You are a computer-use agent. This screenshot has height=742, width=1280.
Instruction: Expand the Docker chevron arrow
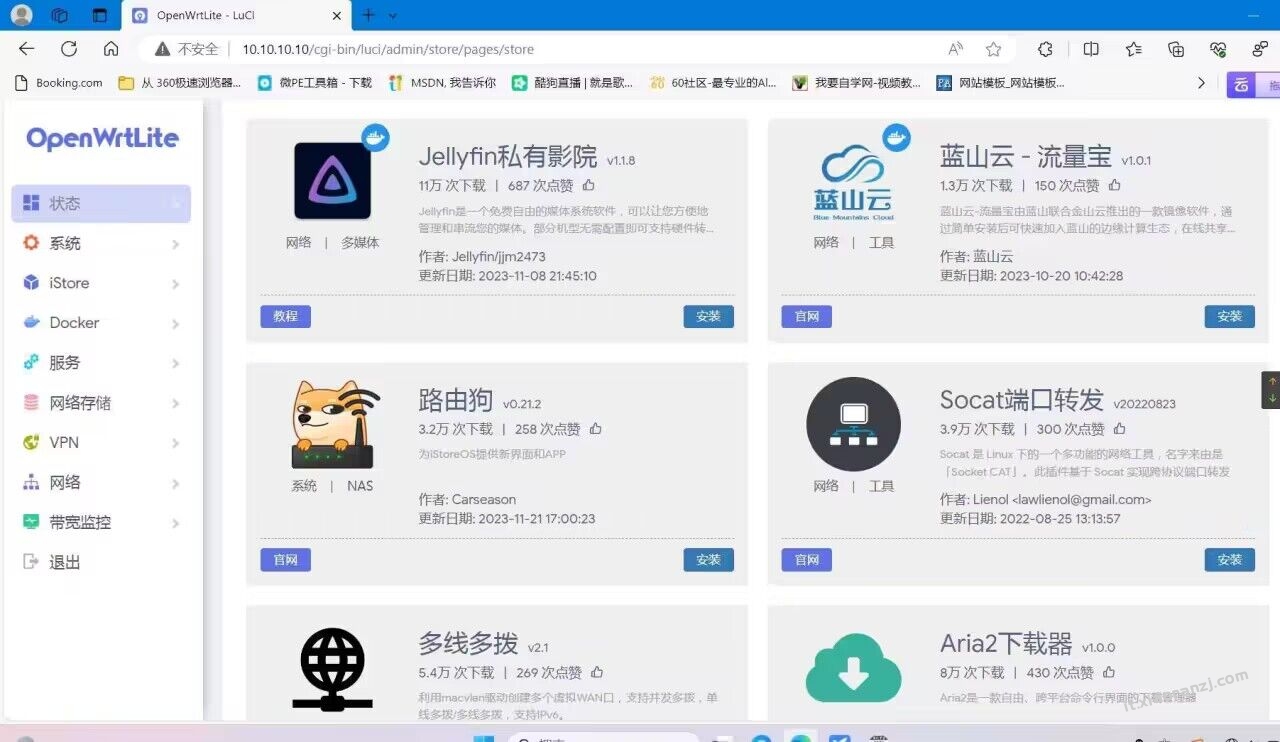(175, 324)
